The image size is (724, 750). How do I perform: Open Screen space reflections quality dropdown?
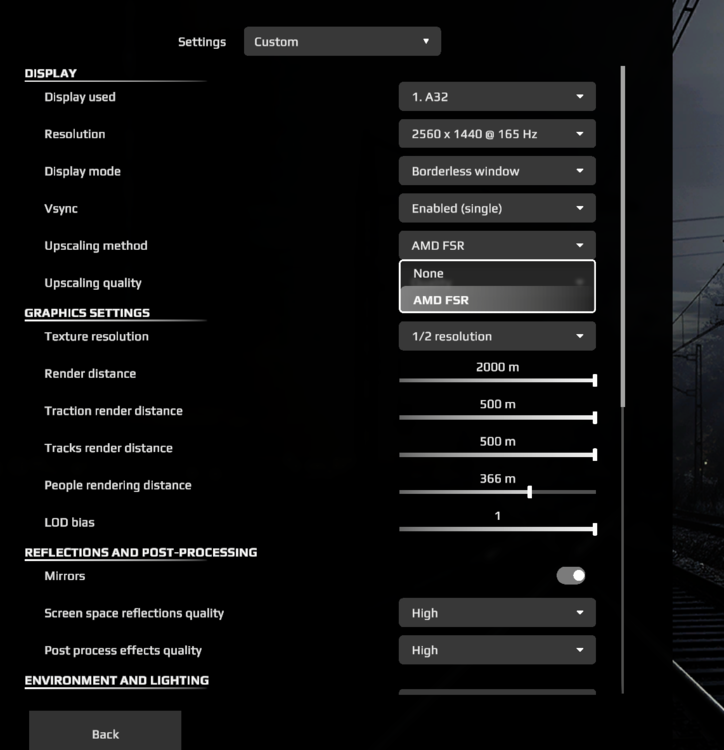point(496,613)
